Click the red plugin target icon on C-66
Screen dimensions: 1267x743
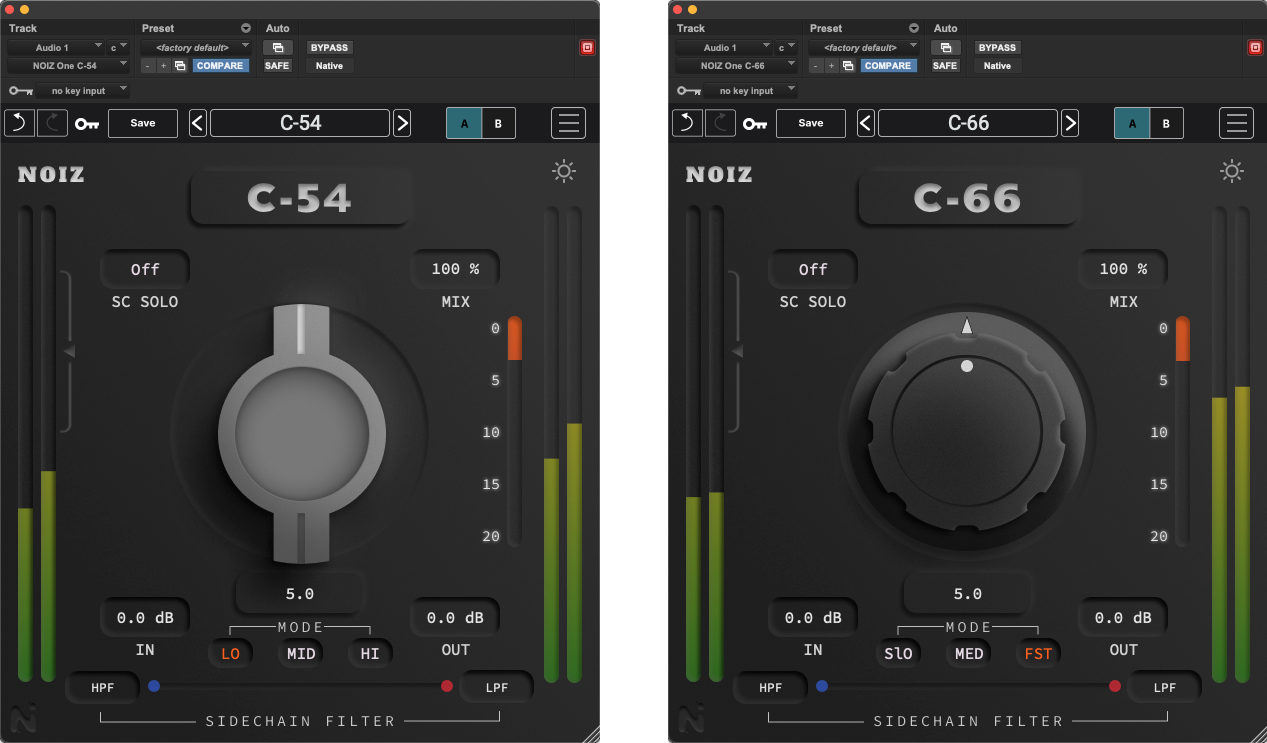pos(1255,47)
